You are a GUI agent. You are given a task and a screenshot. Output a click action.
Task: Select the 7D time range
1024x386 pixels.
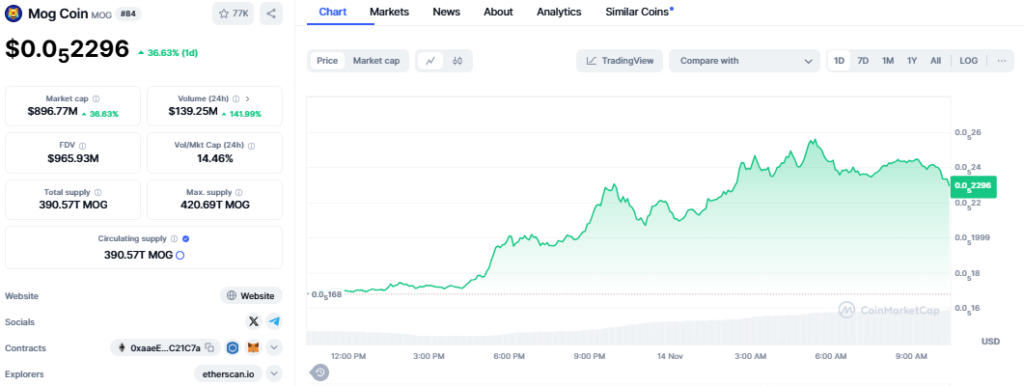point(863,61)
